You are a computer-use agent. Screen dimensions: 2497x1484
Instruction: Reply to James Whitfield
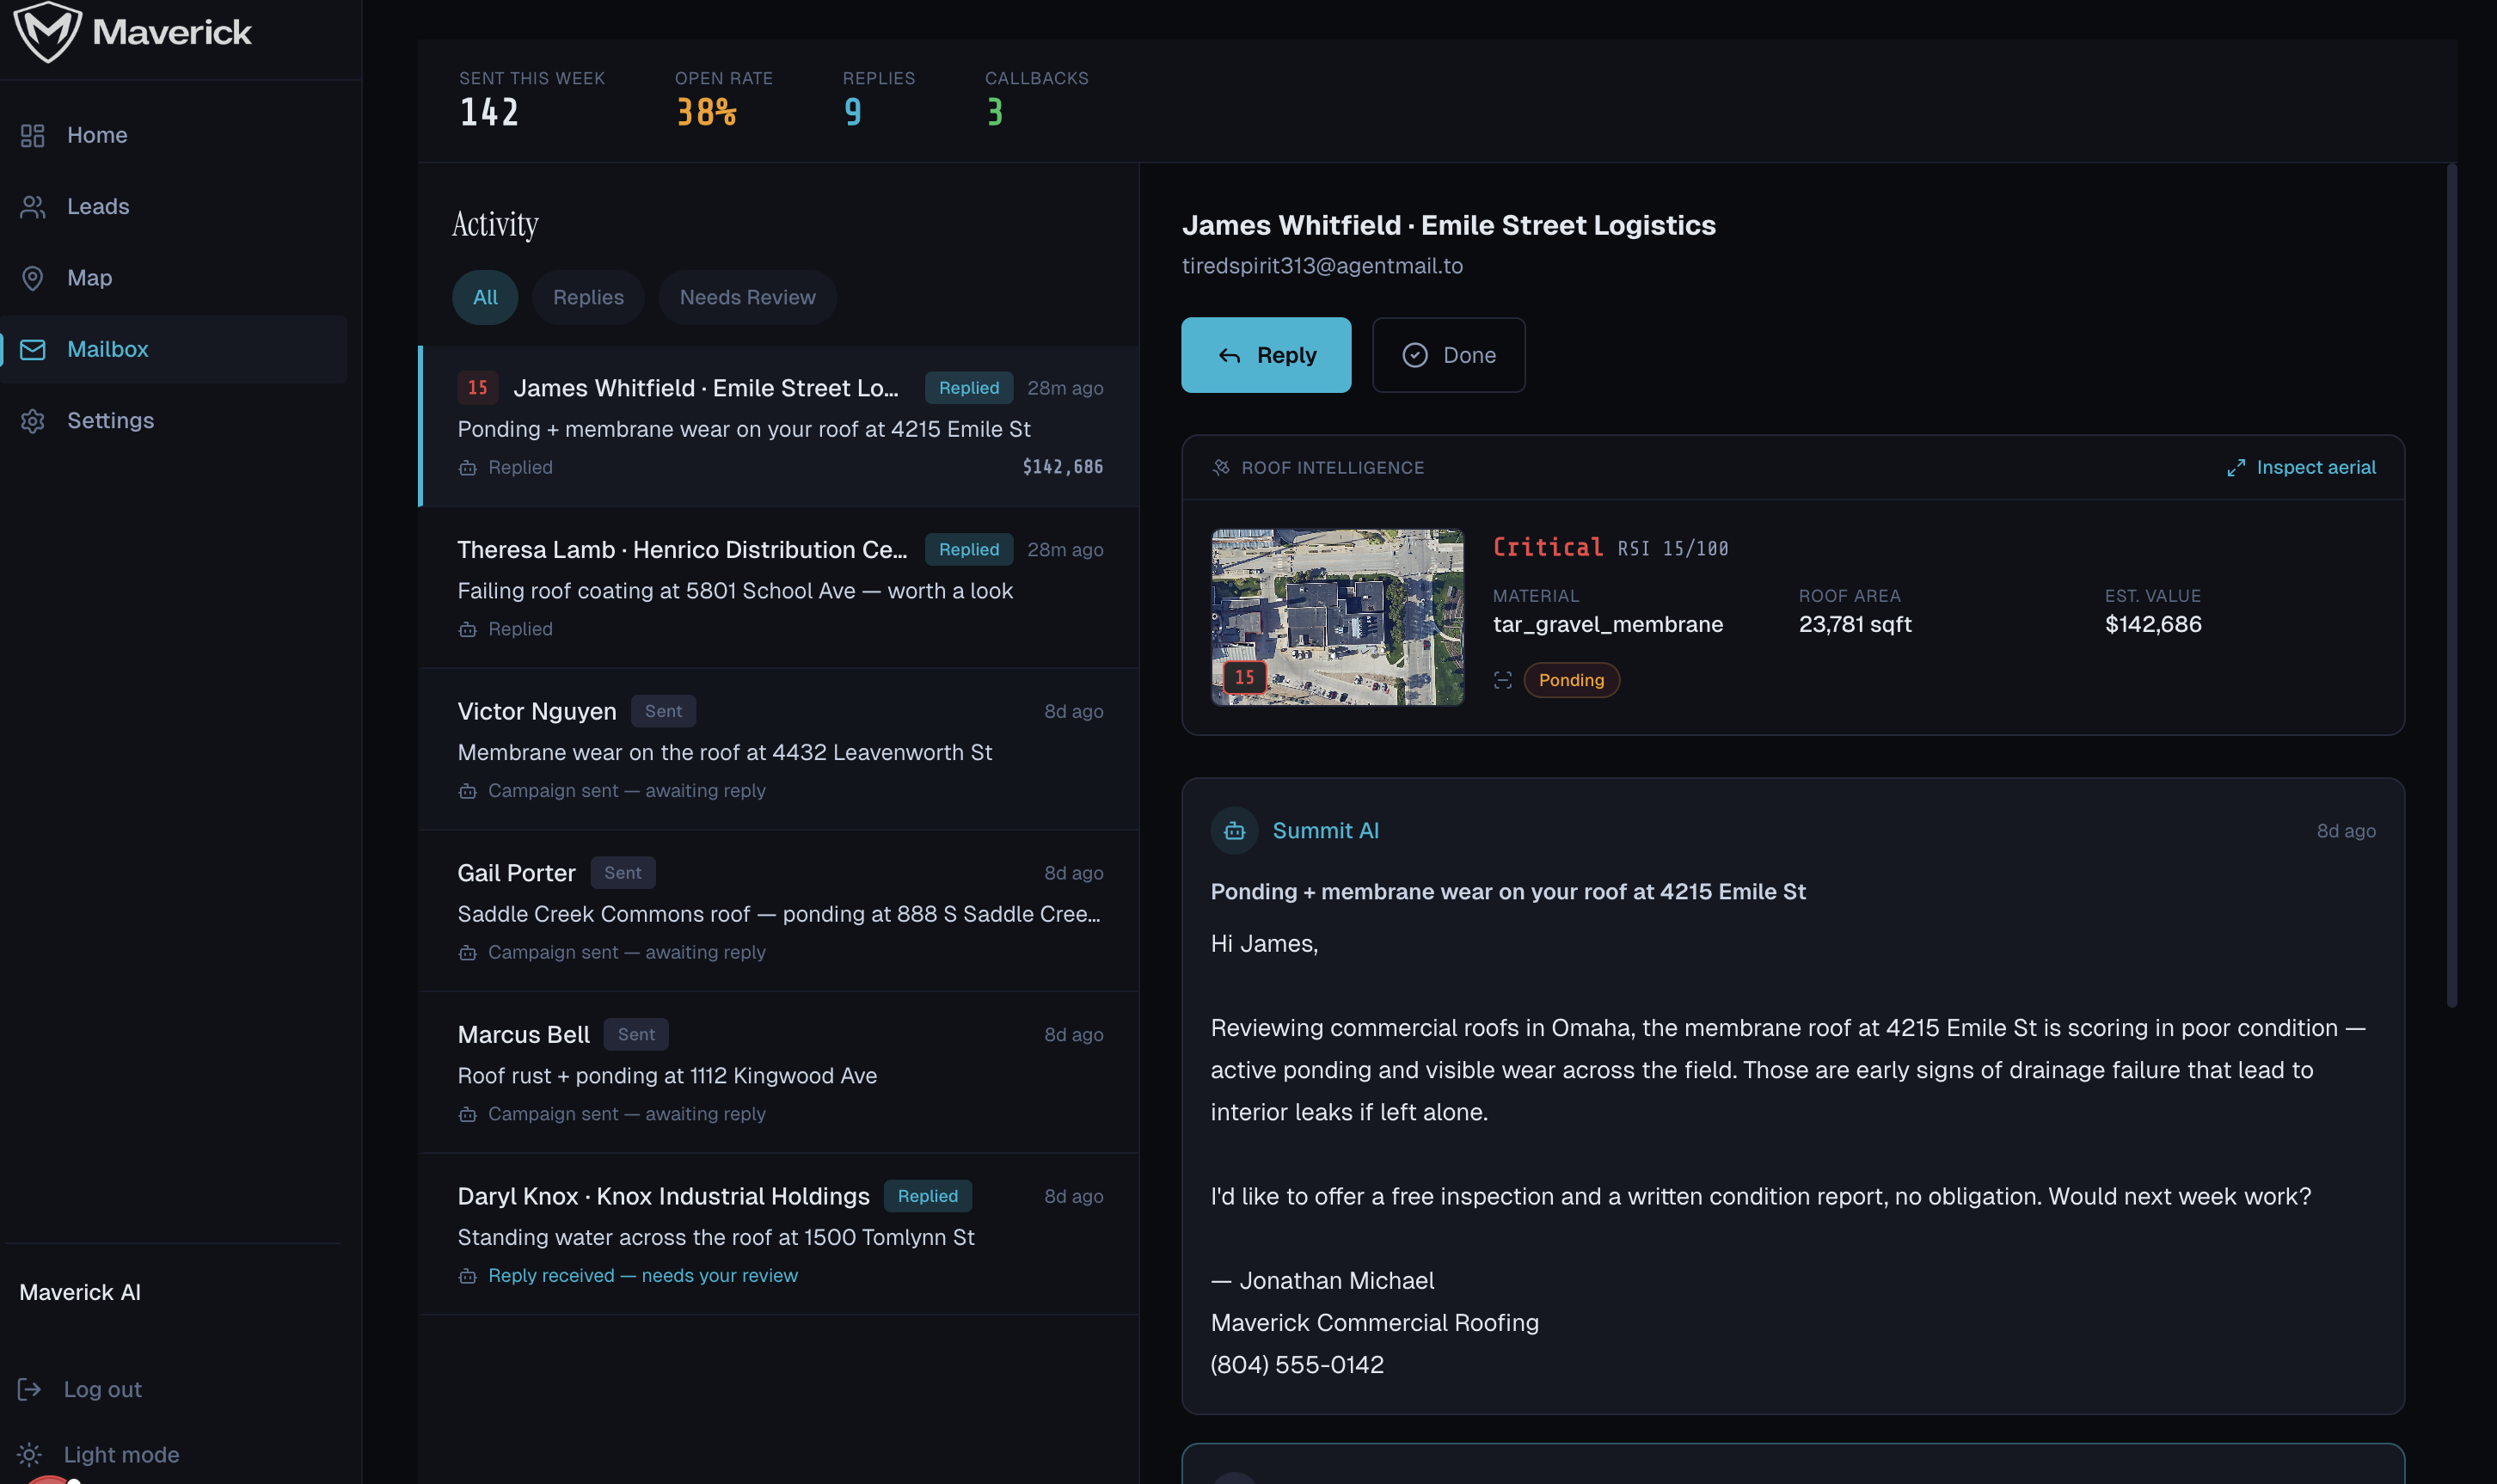click(x=1265, y=355)
